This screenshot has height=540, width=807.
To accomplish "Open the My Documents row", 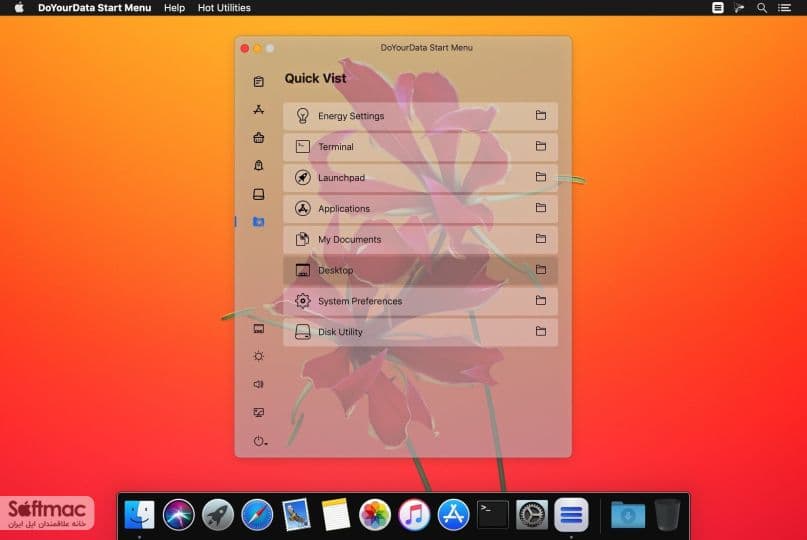I will click(420, 239).
